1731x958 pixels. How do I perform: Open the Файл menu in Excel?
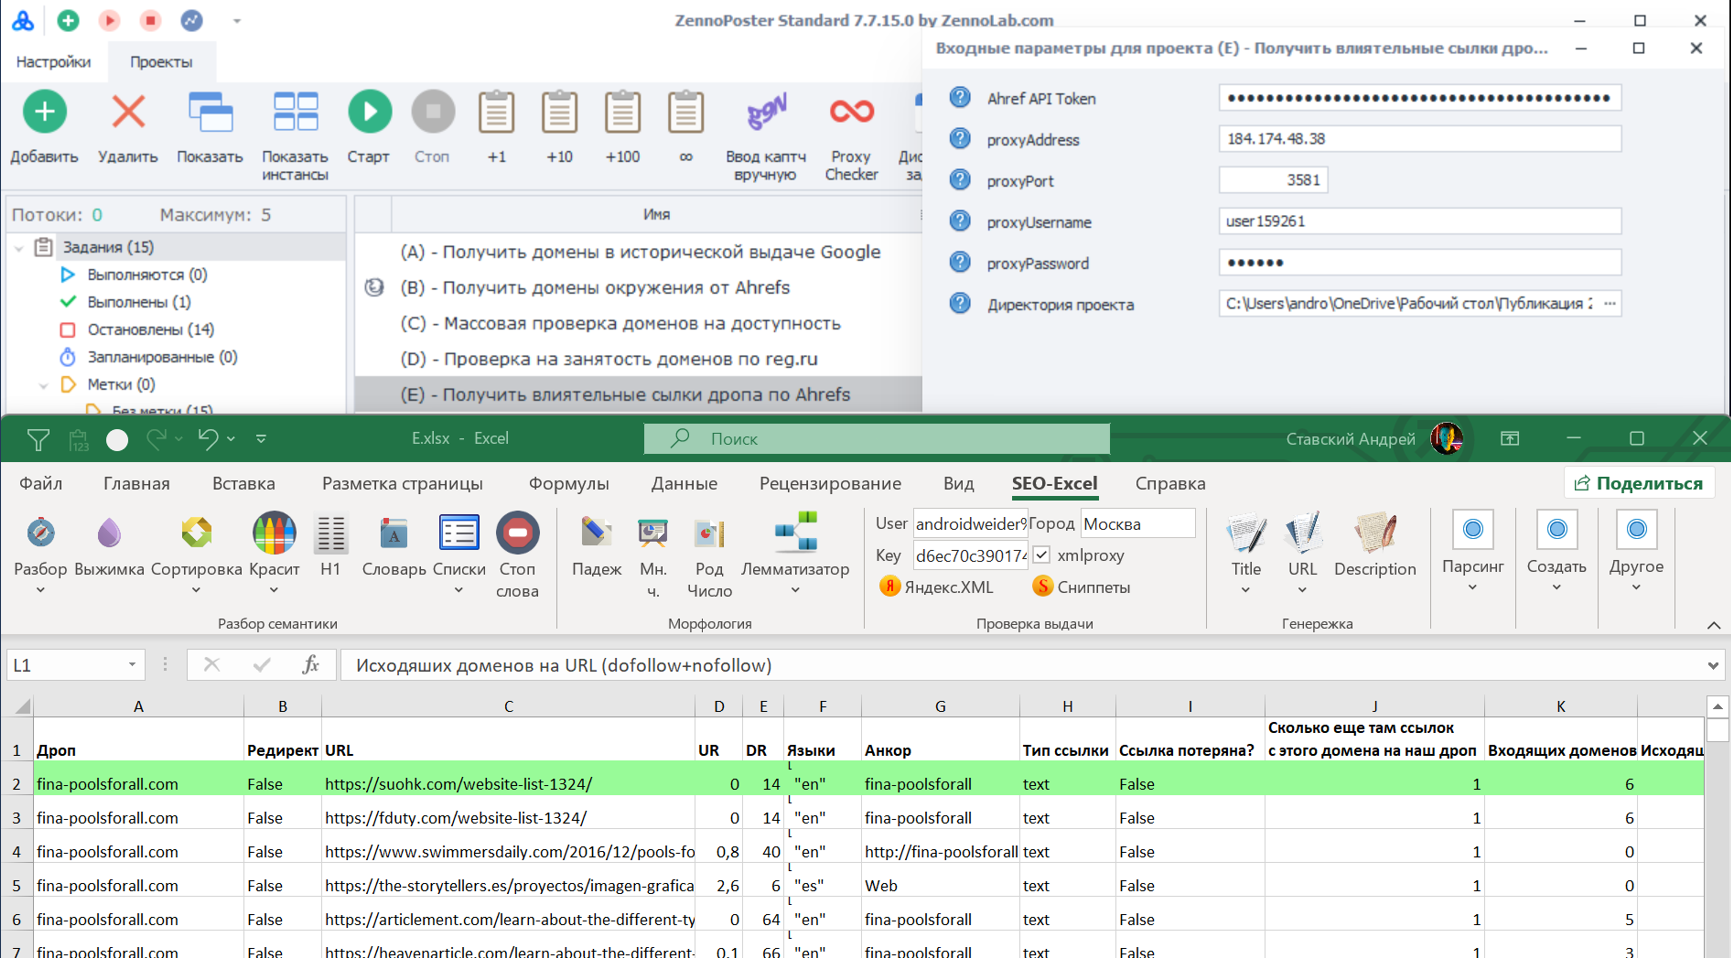(41, 484)
